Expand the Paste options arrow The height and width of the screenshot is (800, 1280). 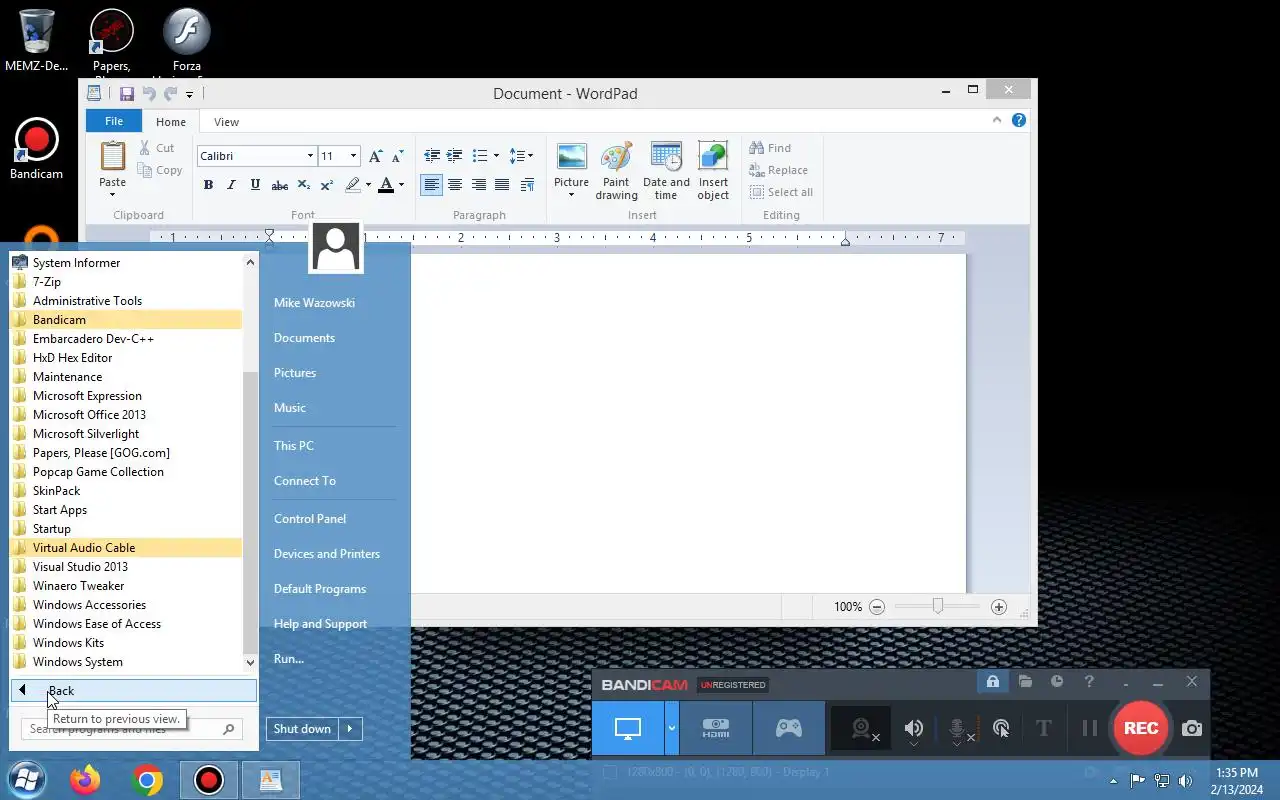tap(113, 194)
